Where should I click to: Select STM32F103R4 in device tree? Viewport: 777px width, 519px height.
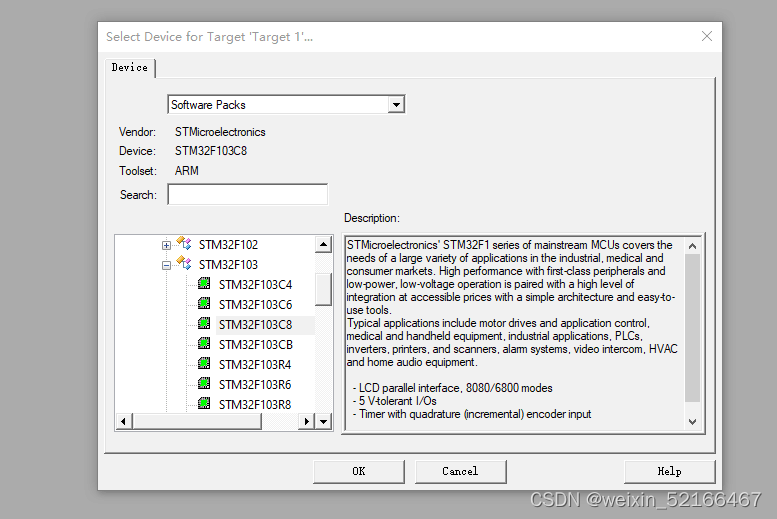tap(255, 365)
